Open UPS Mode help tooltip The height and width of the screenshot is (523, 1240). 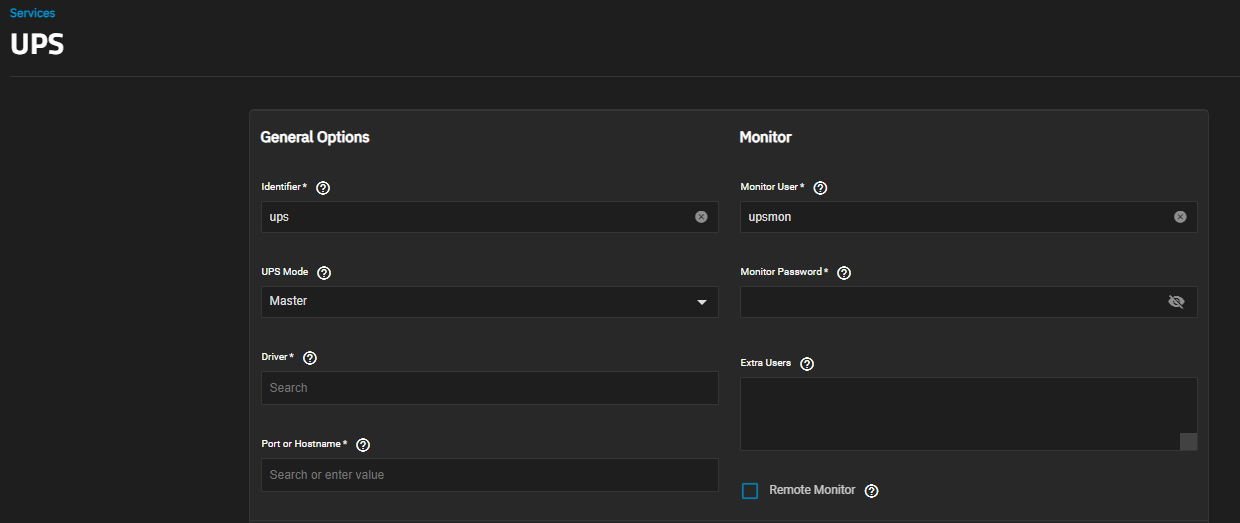pyautogui.click(x=324, y=273)
